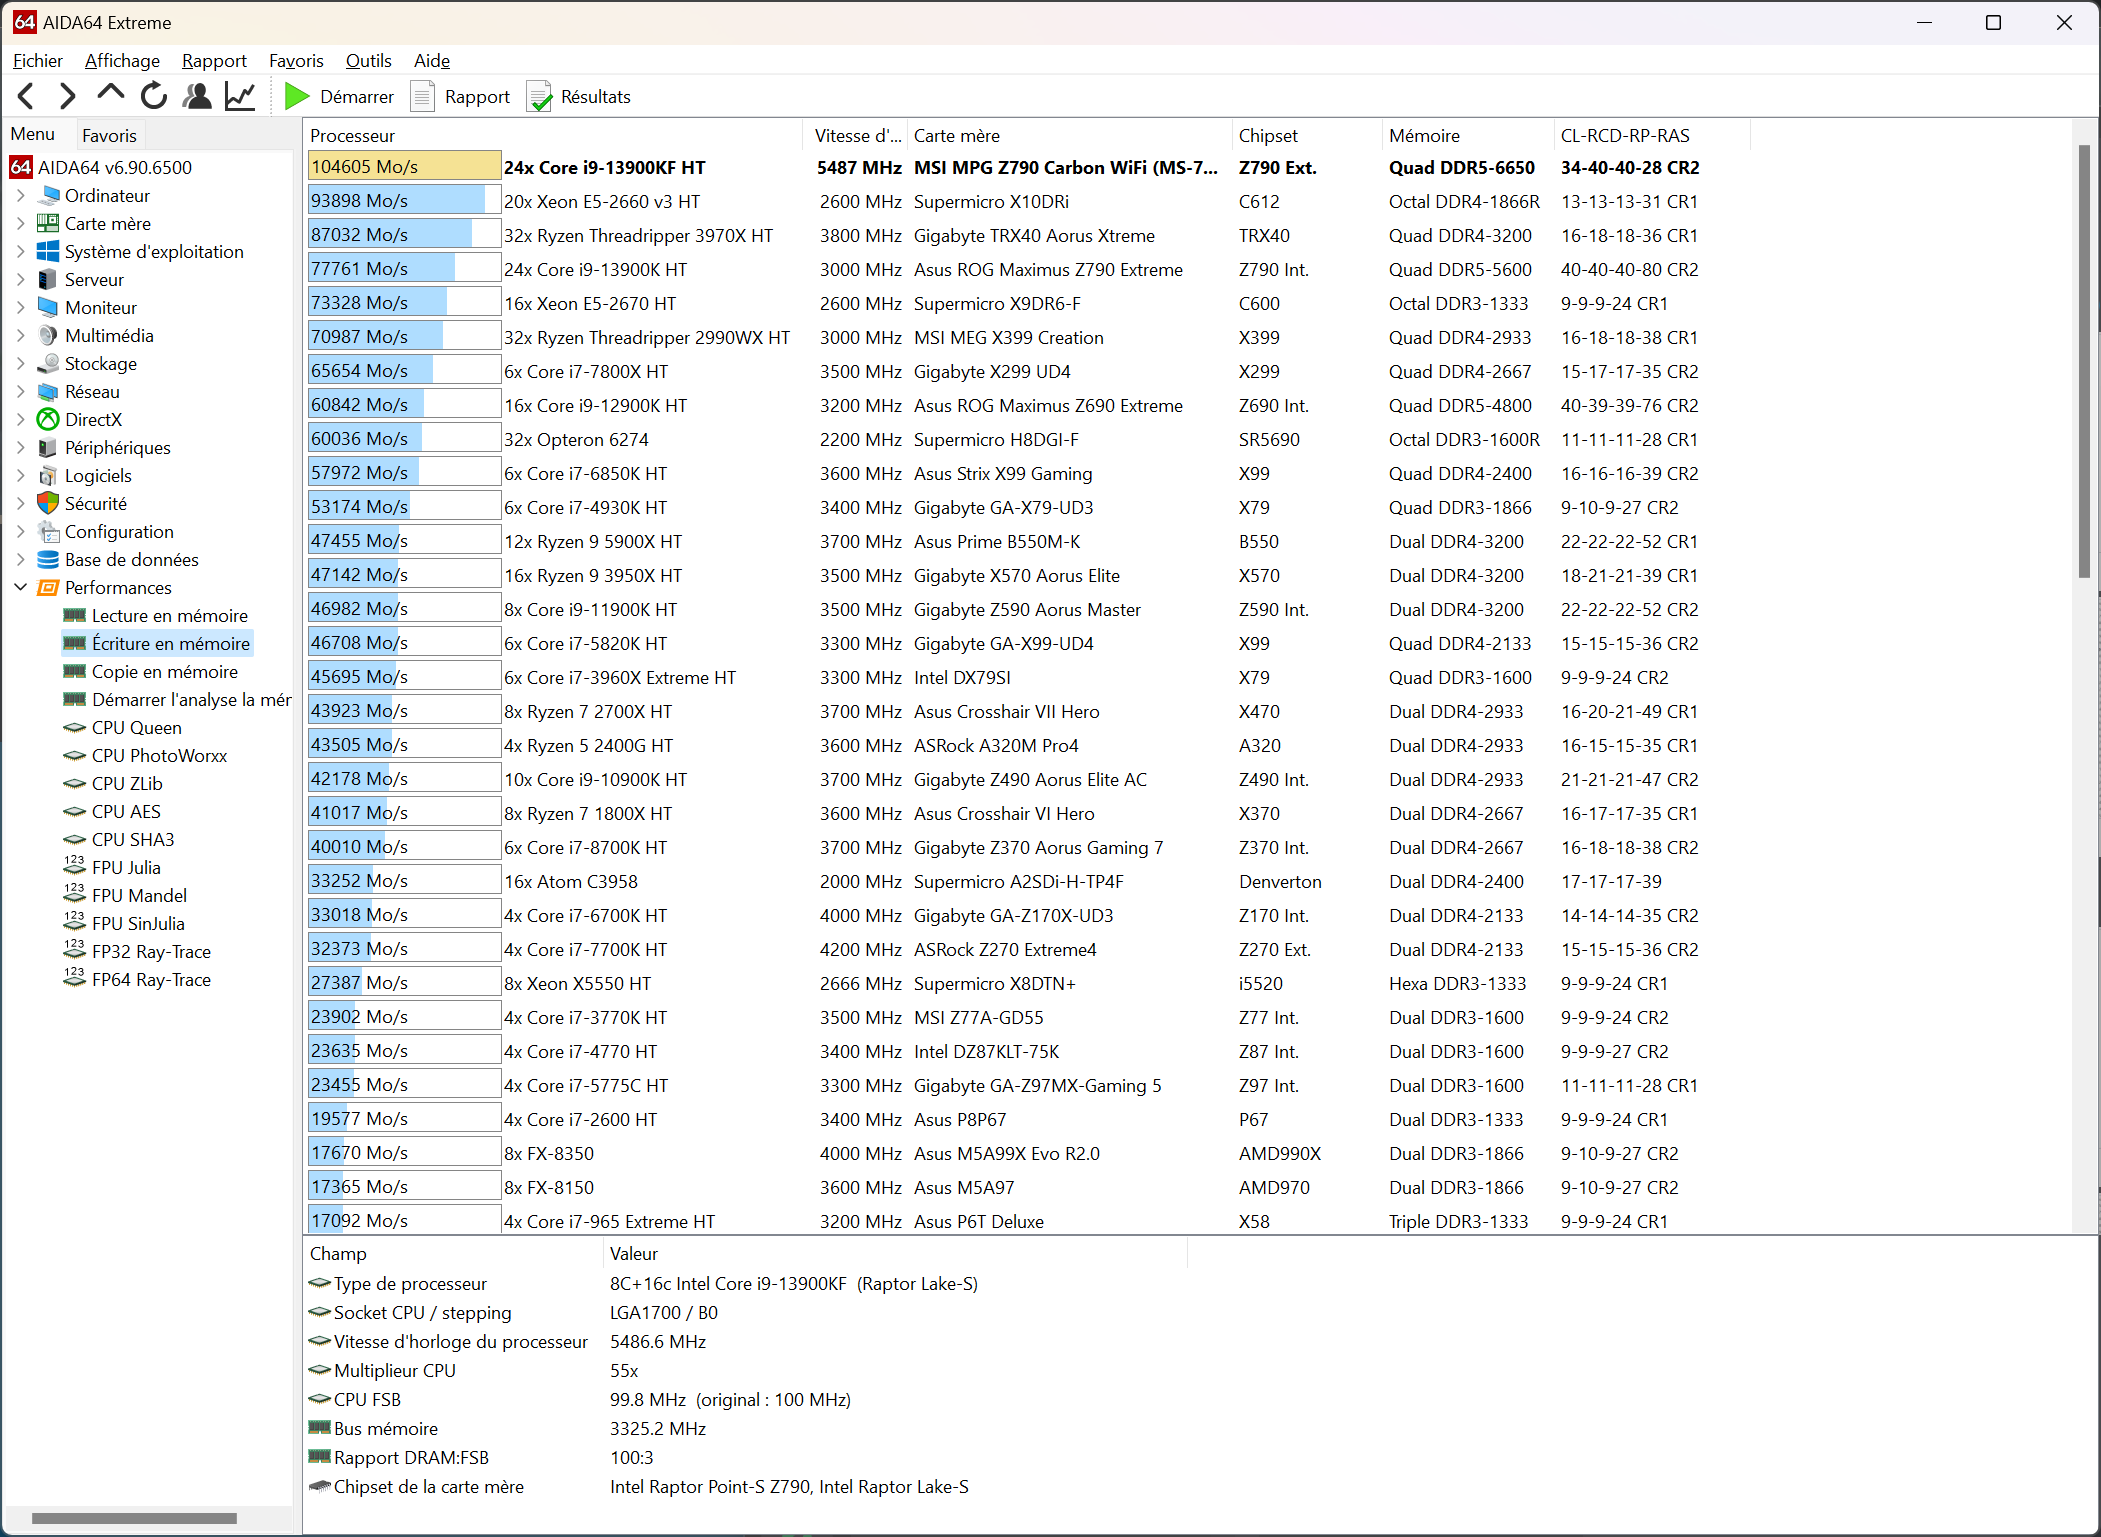Screen dimensions: 2101x1537
Task: Expand the Ordinateur tree node
Action: coord(21,196)
